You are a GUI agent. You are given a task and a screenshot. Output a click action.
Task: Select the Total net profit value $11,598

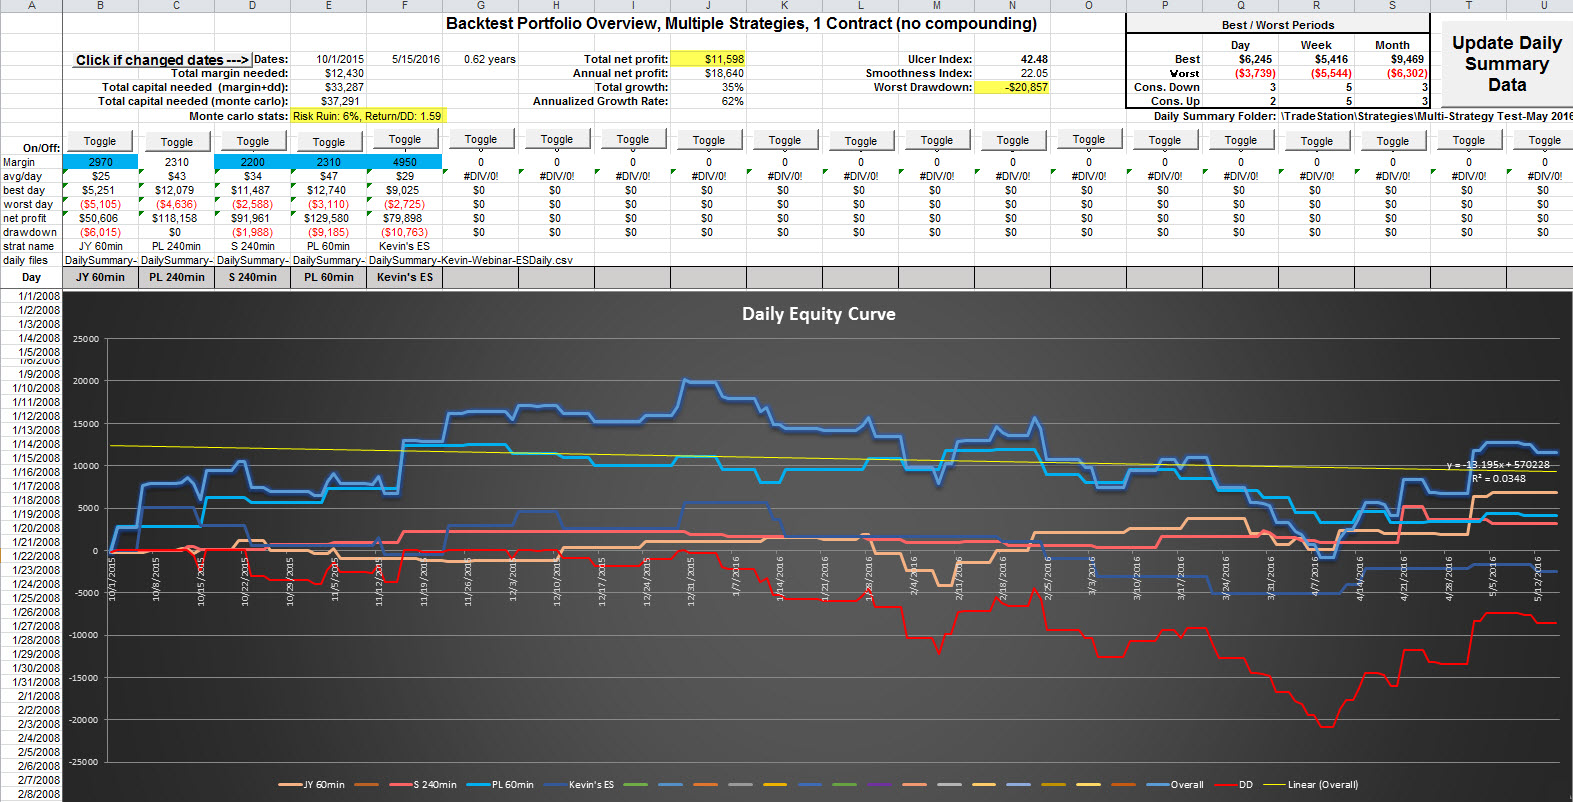pyautogui.click(x=708, y=59)
